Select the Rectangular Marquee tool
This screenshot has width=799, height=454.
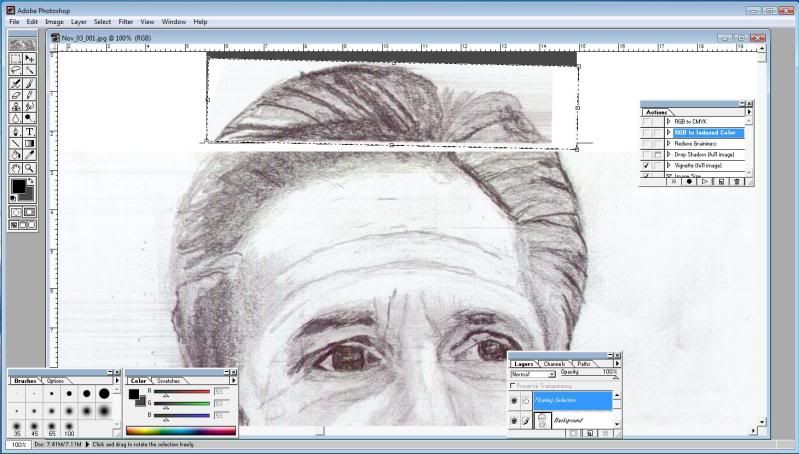point(16,59)
